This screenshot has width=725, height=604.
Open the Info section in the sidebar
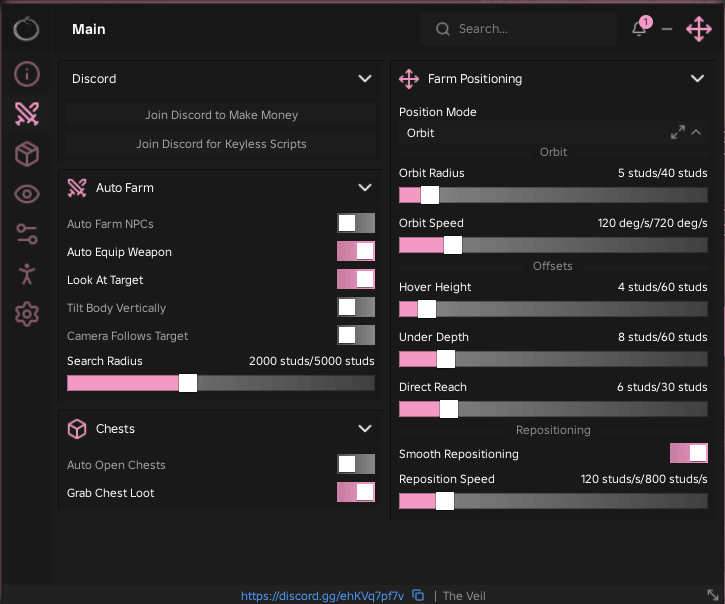point(27,74)
